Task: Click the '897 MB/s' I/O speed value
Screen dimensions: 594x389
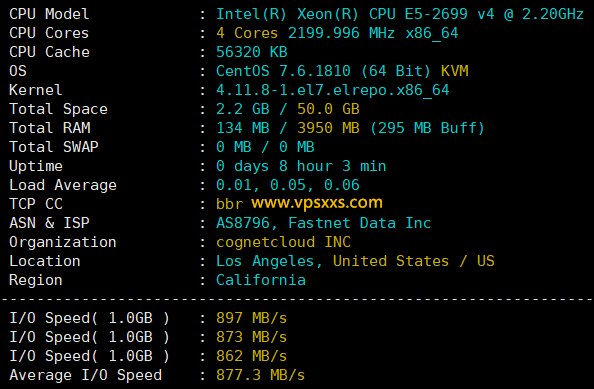Action: [252, 318]
